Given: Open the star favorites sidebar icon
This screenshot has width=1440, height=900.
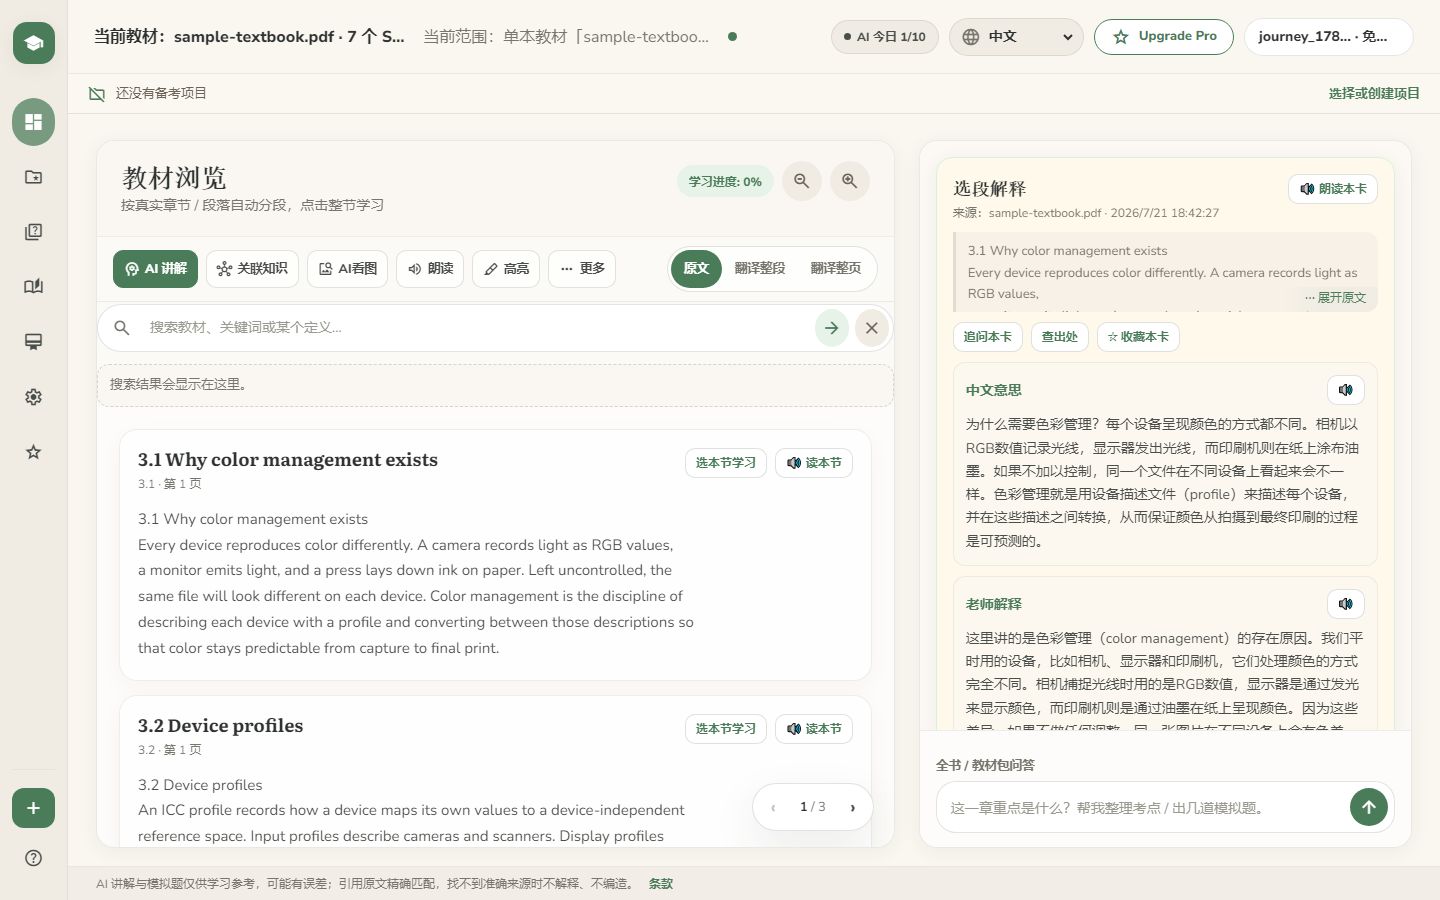Looking at the screenshot, I should click(x=34, y=452).
